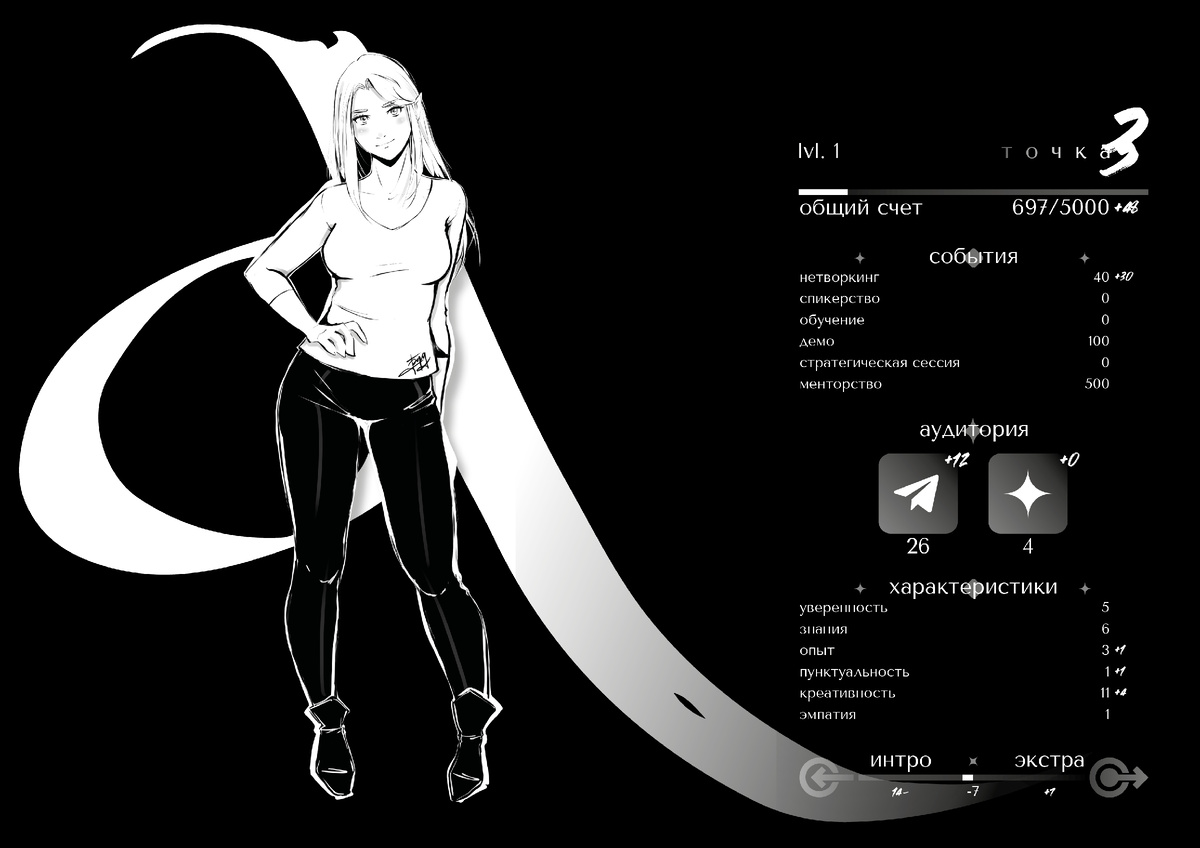Click the +12 badge above Telegram tile
Viewport: 1200px width, 848px height.
click(x=957, y=460)
